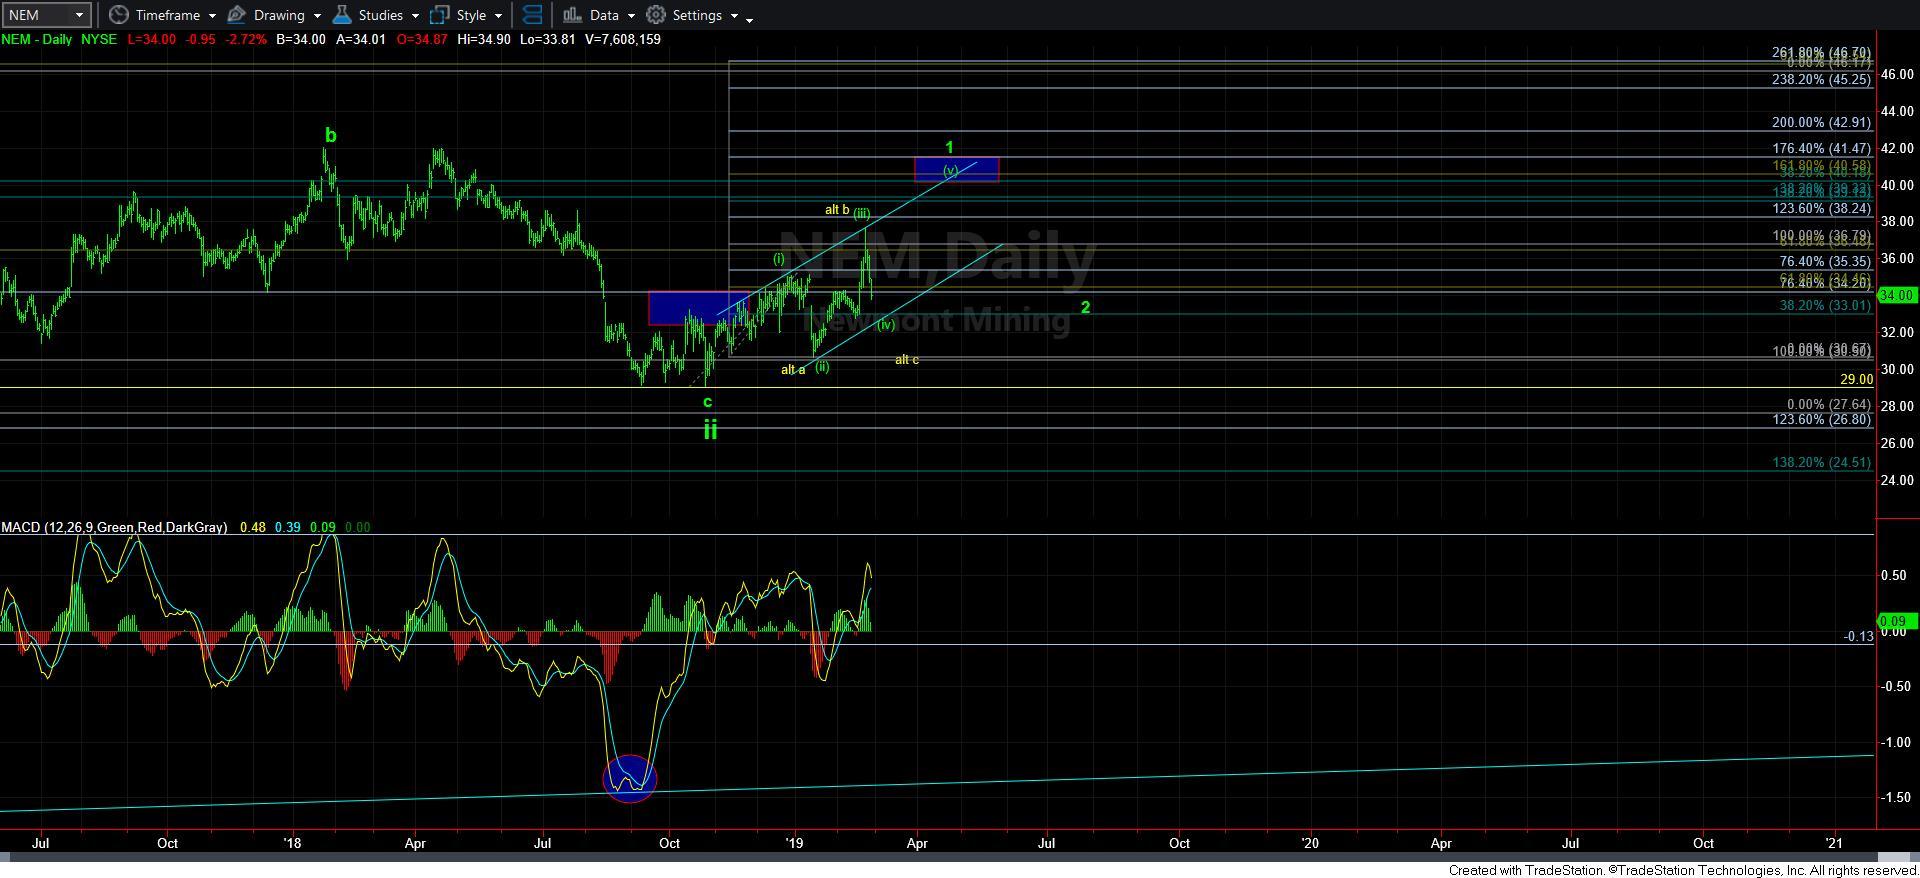Click the green '1' wave label
This screenshot has height=878, width=1920.
(950, 148)
